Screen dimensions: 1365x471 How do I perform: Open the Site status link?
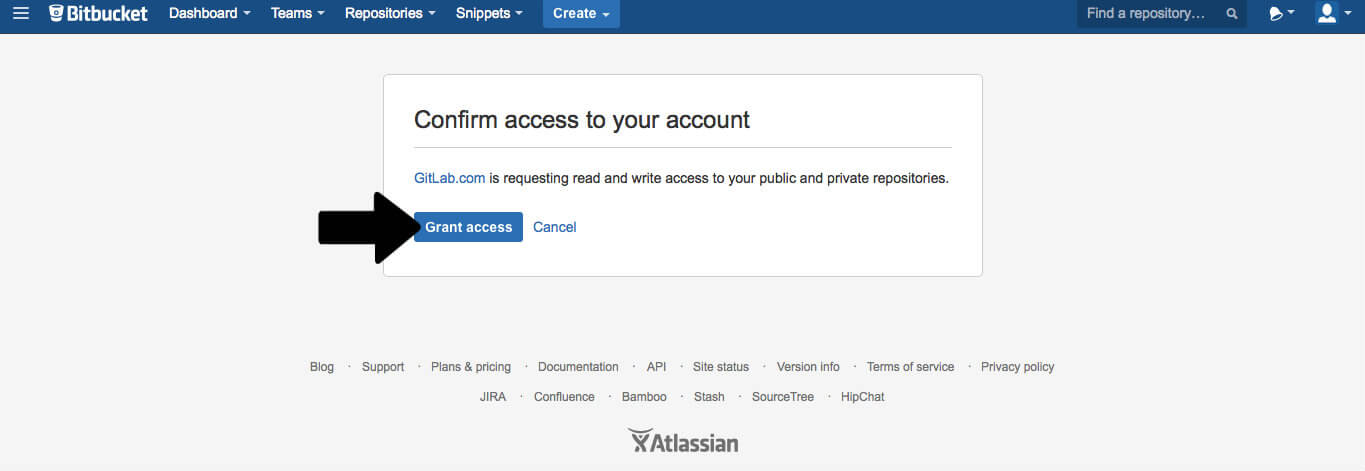pos(720,367)
